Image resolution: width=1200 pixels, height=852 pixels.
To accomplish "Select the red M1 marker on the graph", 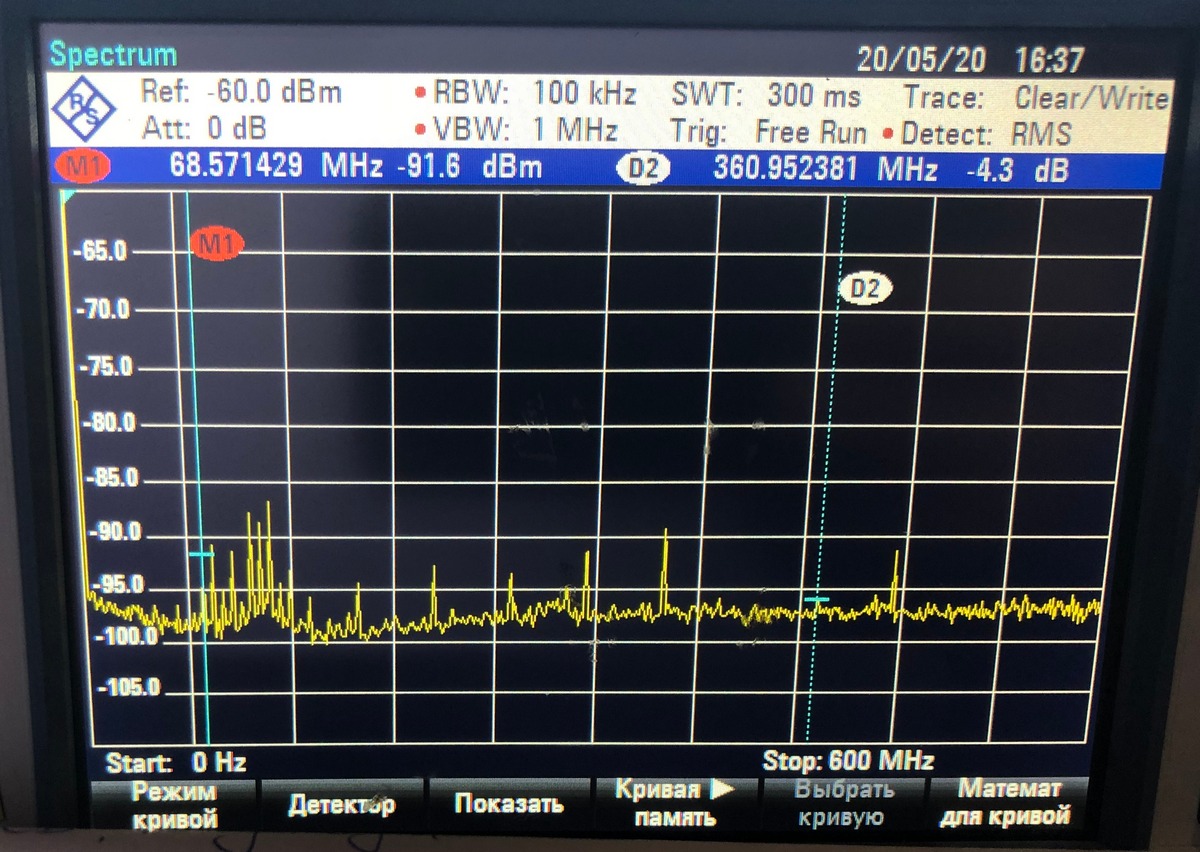I will coord(217,243).
